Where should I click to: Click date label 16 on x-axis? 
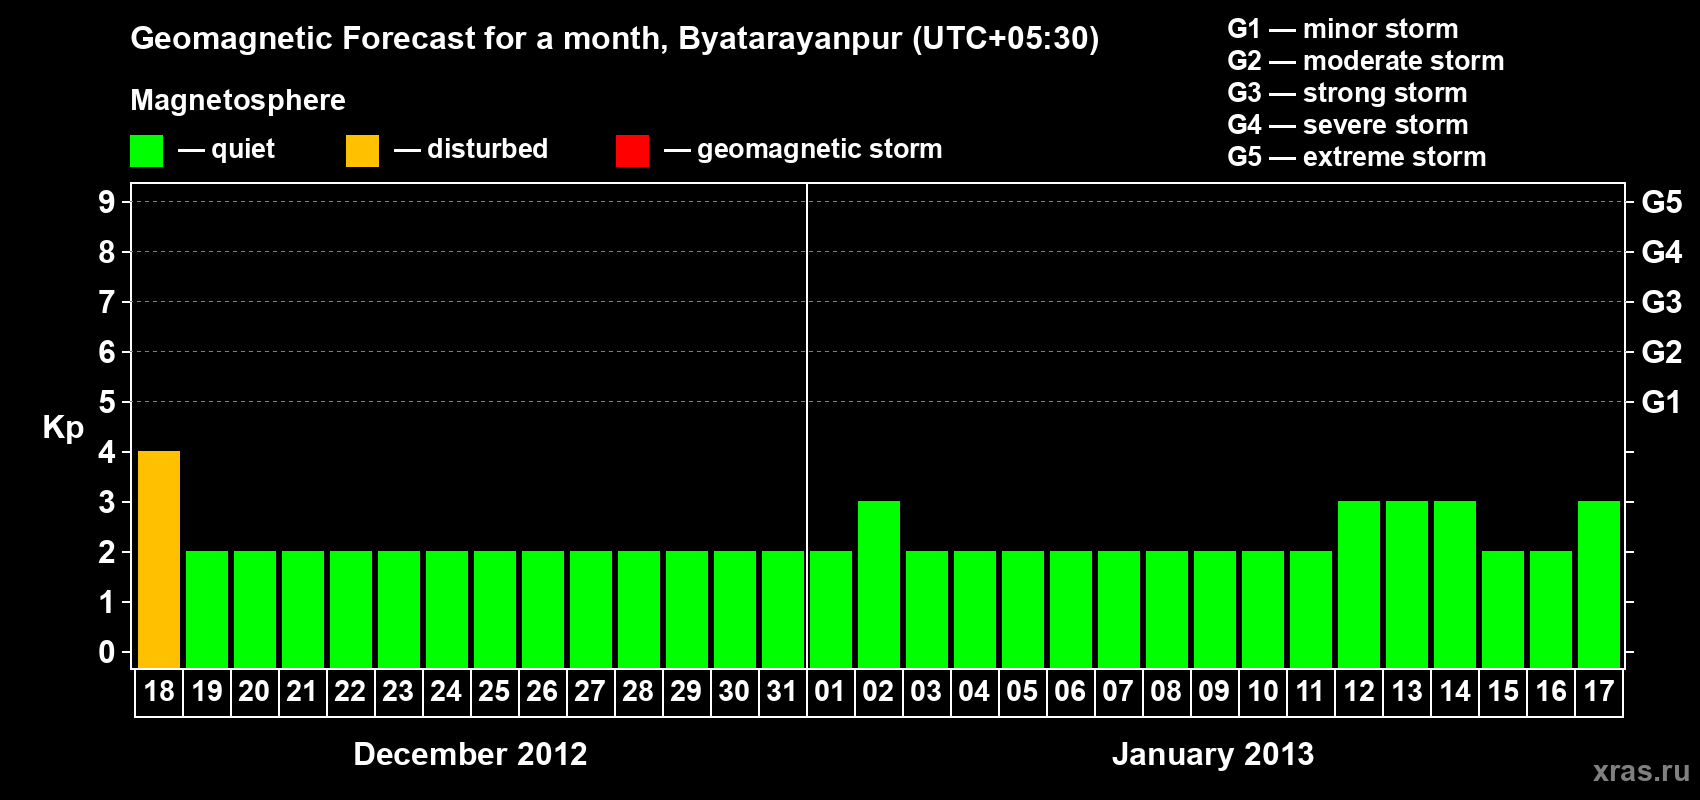1551,691
